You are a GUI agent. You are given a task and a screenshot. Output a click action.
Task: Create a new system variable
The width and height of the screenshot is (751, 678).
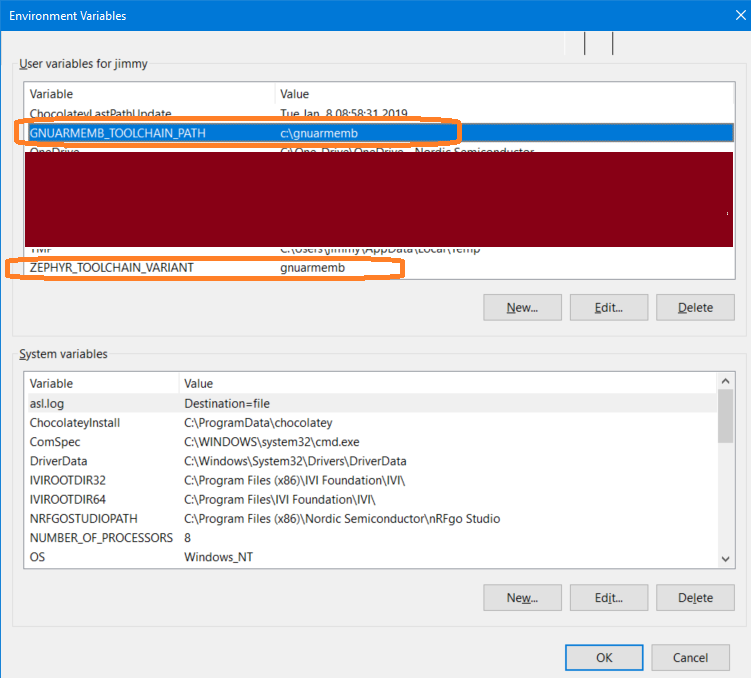coord(522,597)
